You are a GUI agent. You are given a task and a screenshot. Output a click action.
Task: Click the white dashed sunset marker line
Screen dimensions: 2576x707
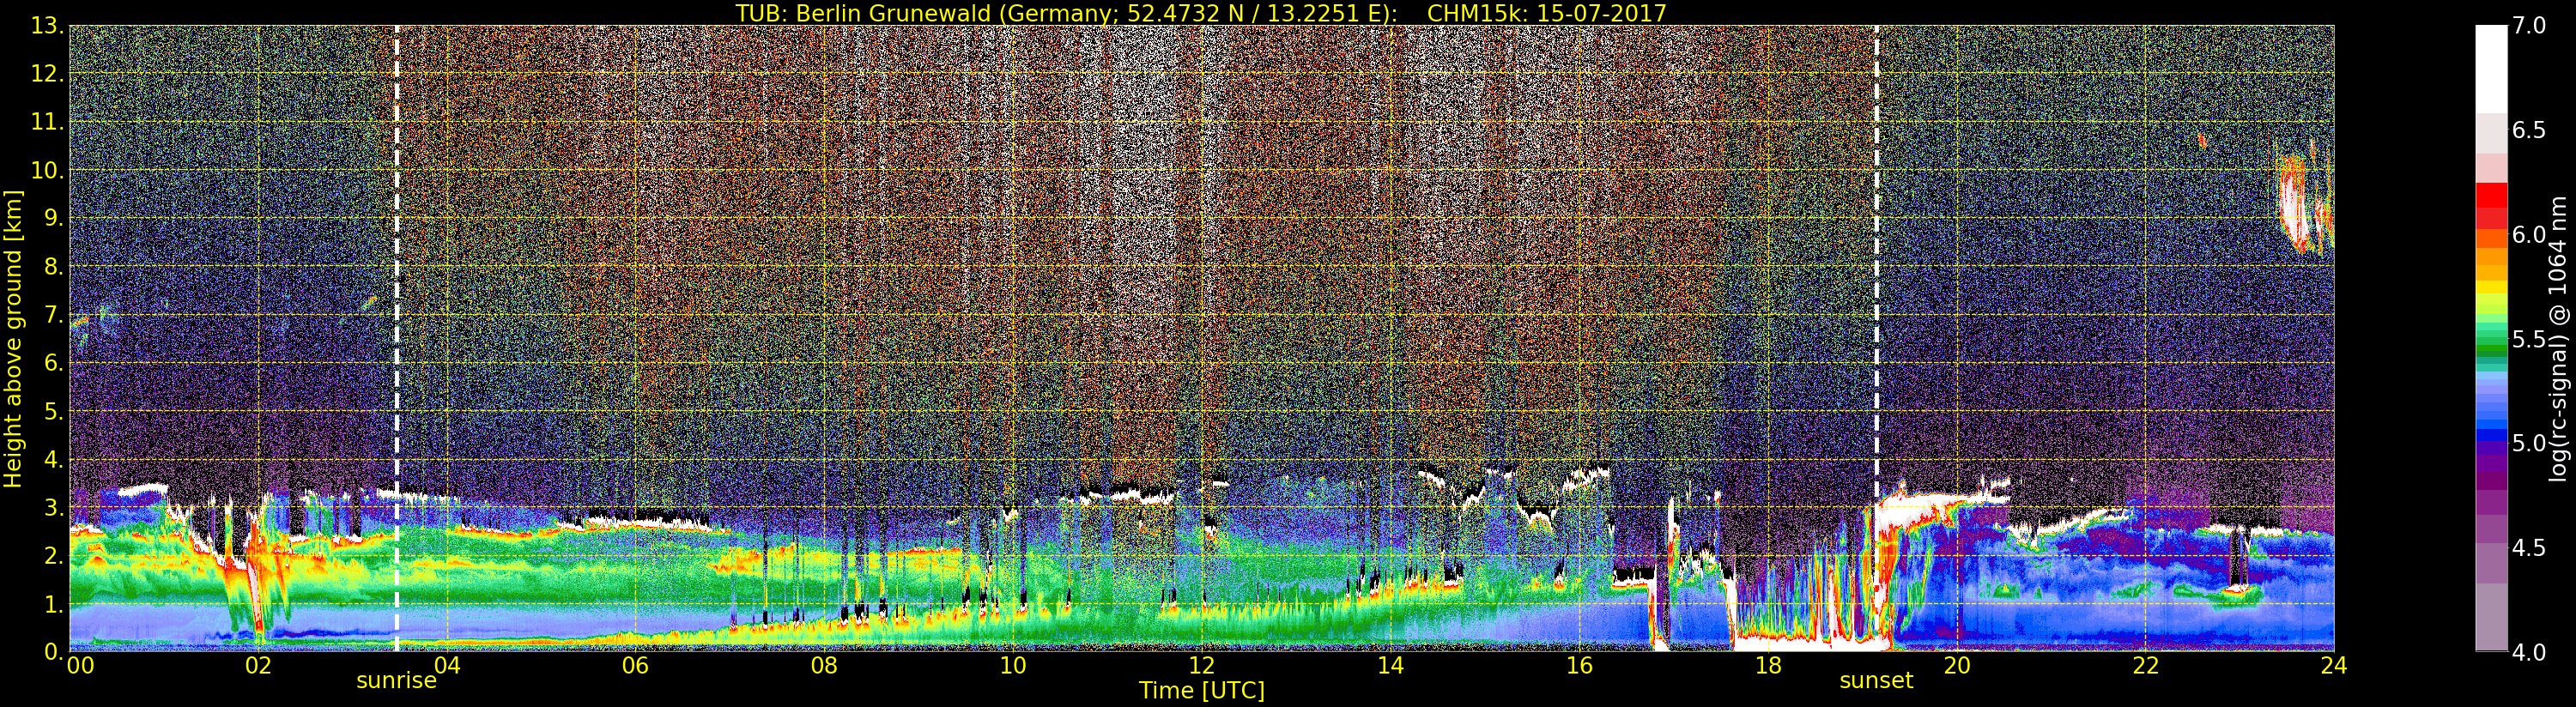click(x=1876, y=338)
